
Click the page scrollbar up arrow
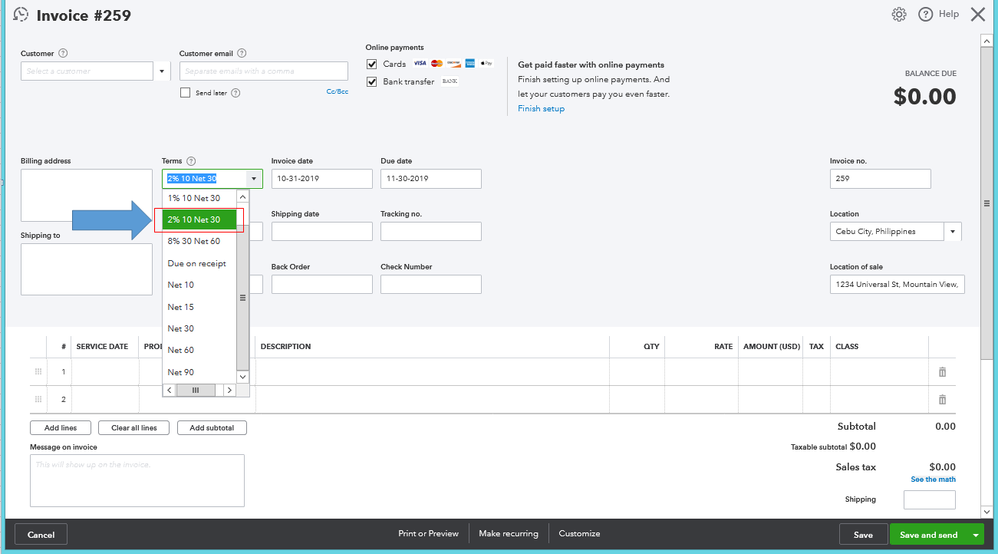pos(987,41)
